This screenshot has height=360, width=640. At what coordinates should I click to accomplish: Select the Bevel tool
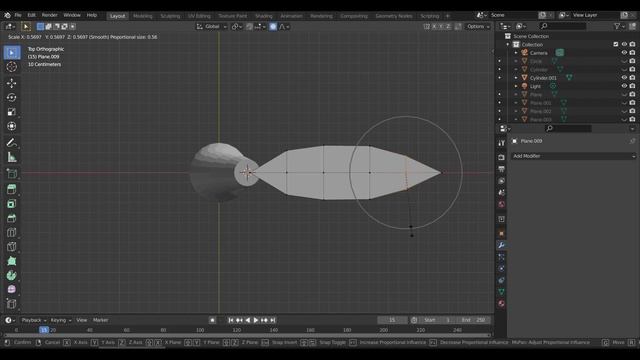(x=11, y=218)
